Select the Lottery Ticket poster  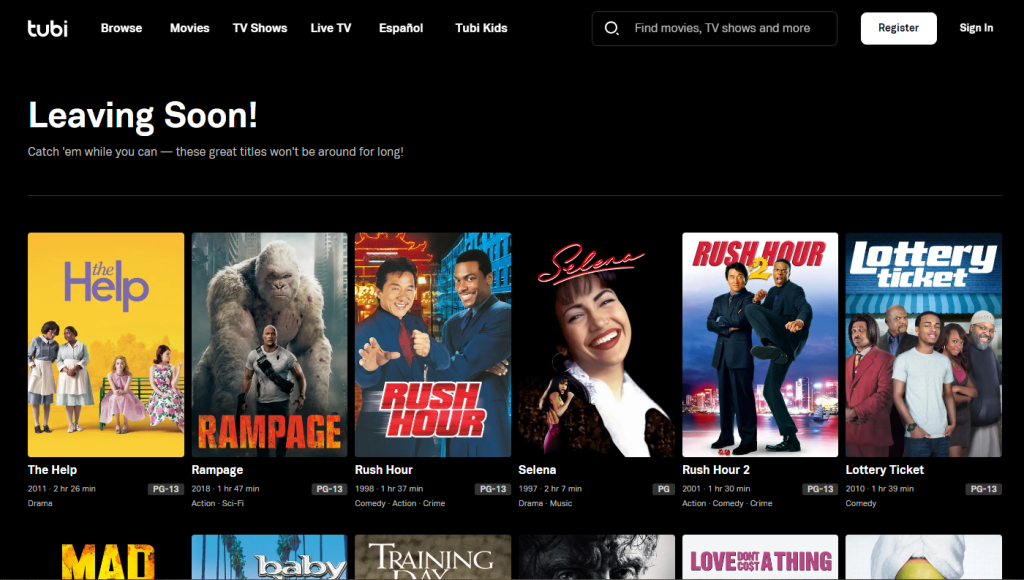tap(923, 345)
